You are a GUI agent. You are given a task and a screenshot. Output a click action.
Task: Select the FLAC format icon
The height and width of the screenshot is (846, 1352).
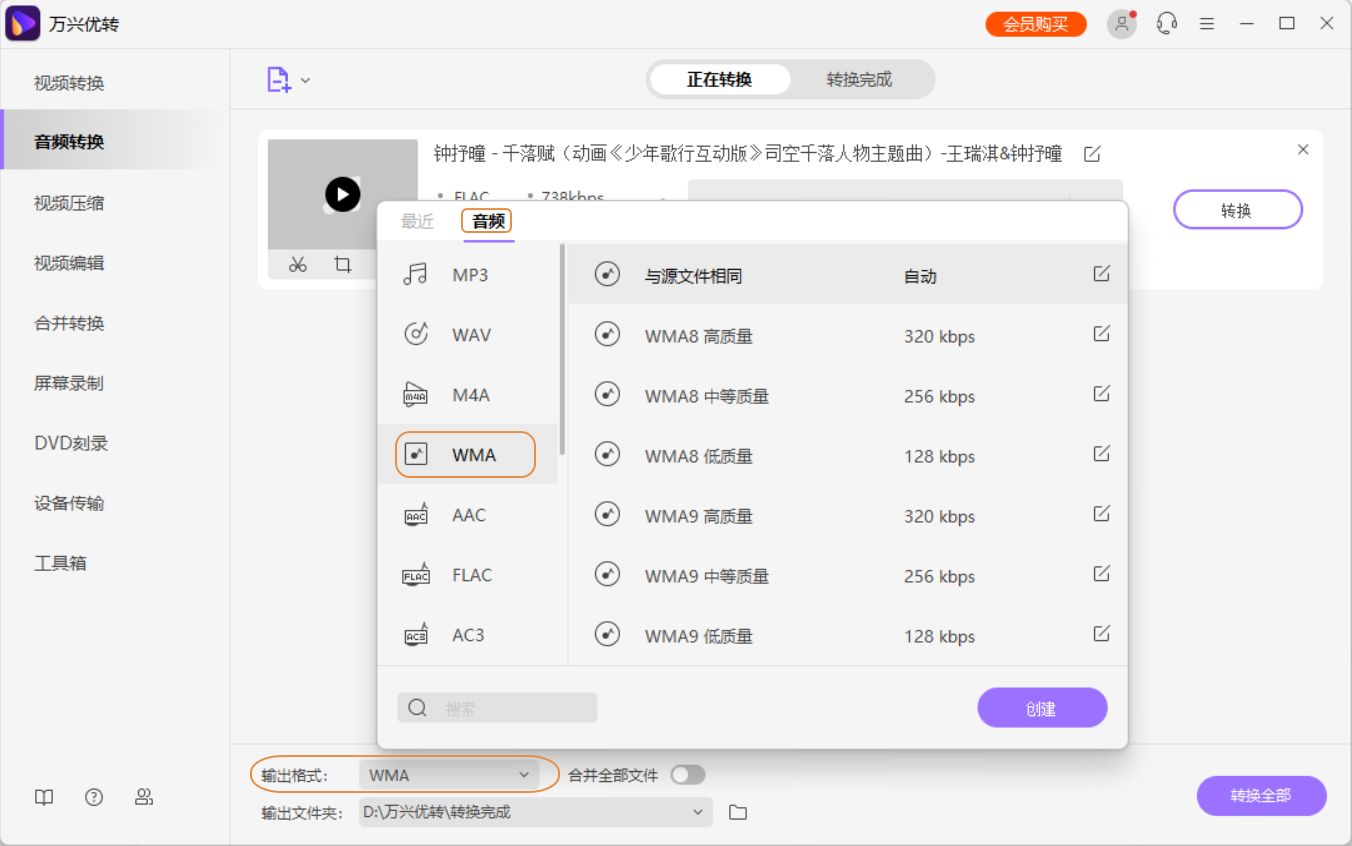click(416, 574)
